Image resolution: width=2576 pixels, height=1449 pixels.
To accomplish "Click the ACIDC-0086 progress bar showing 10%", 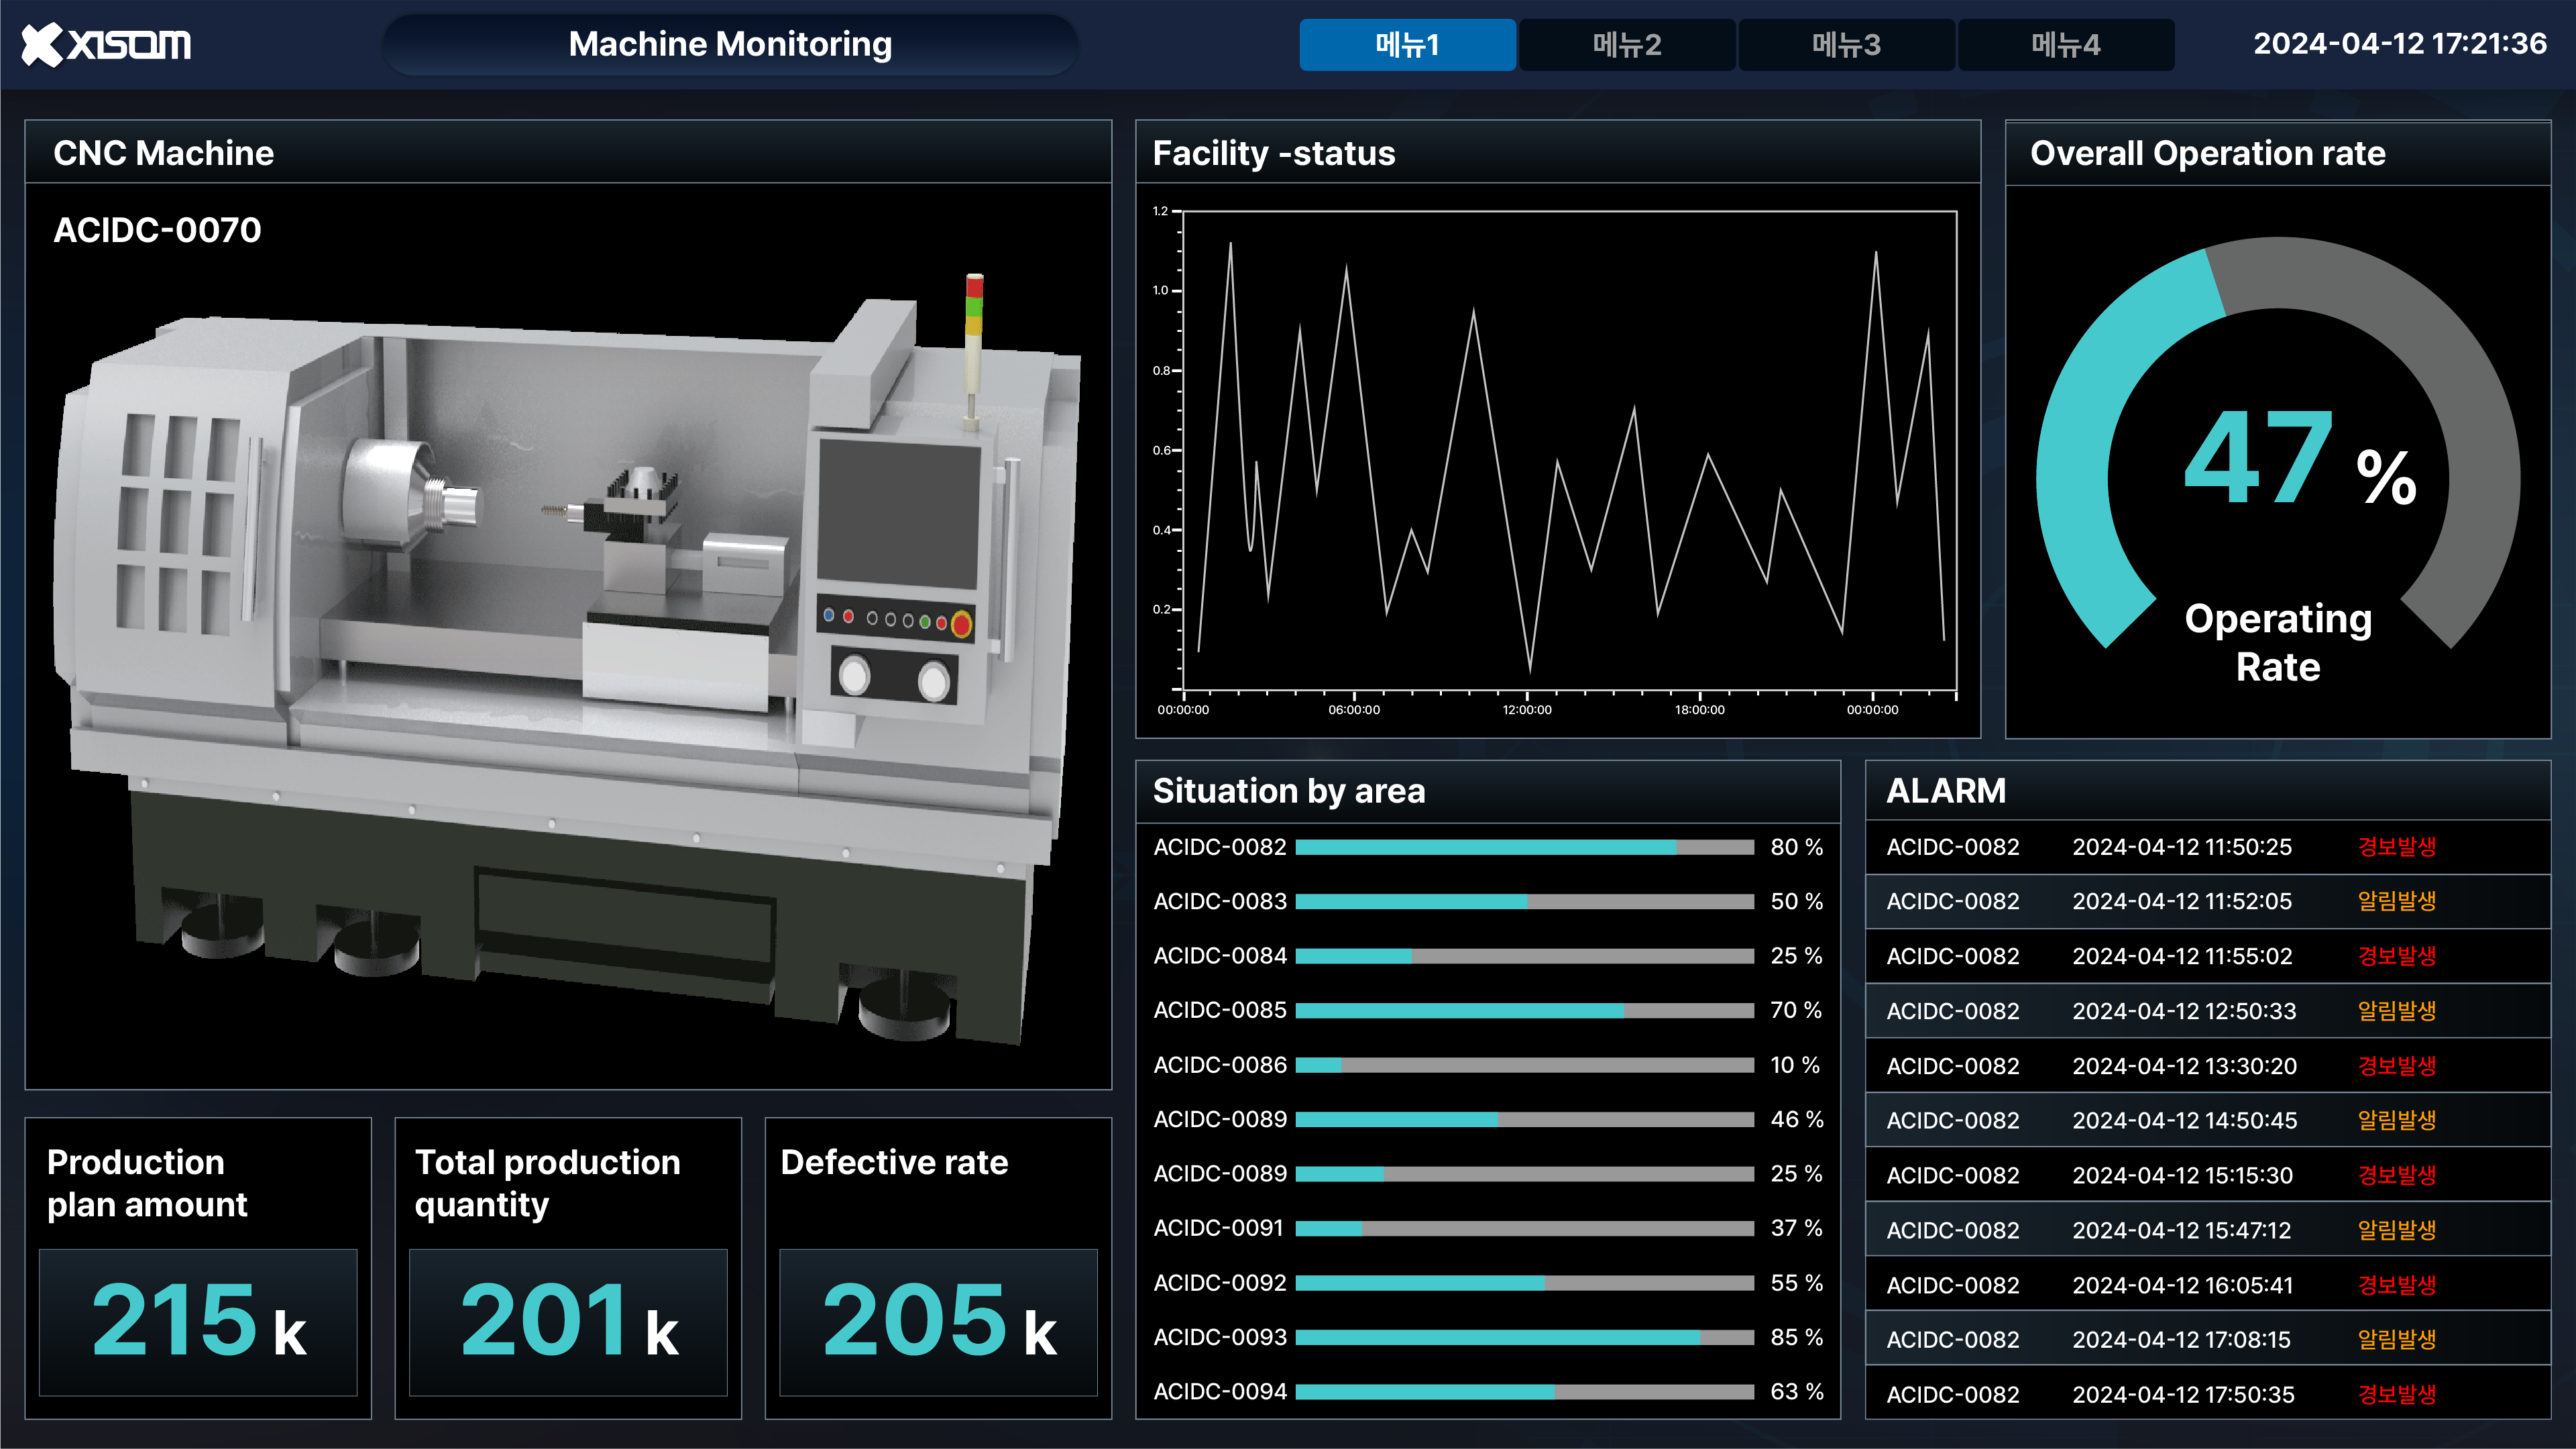I will pos(1520,1065).
